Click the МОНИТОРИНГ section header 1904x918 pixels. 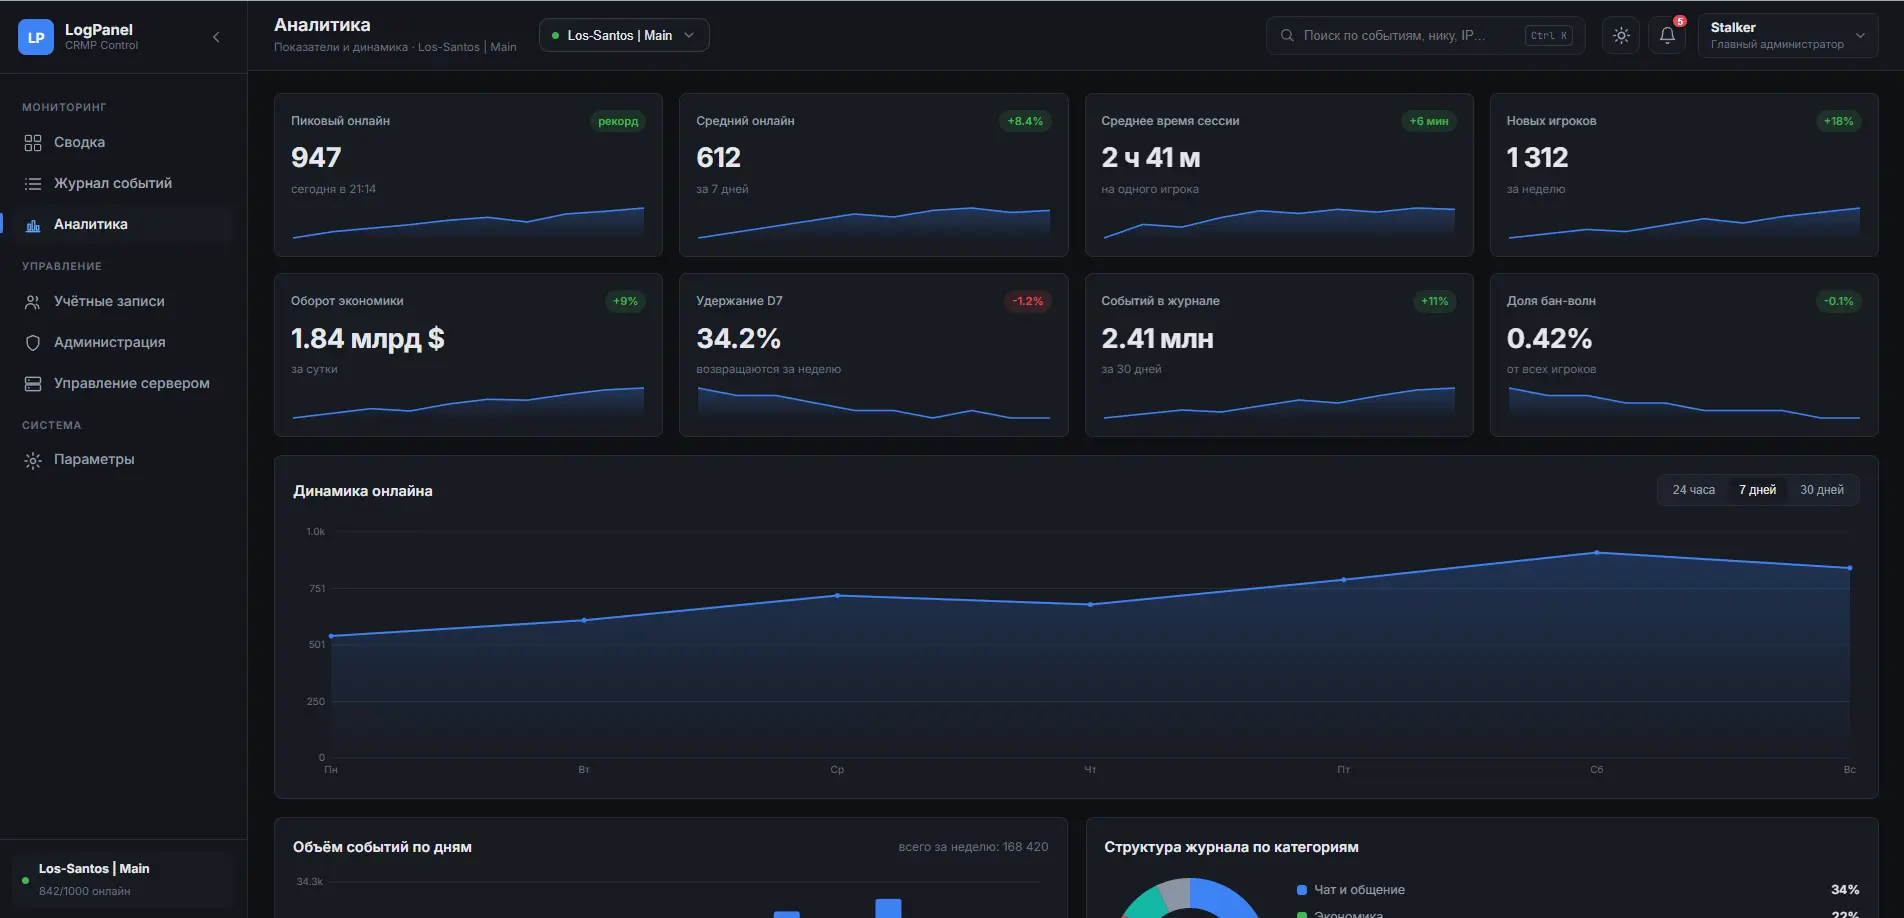(x=64, y=108)
